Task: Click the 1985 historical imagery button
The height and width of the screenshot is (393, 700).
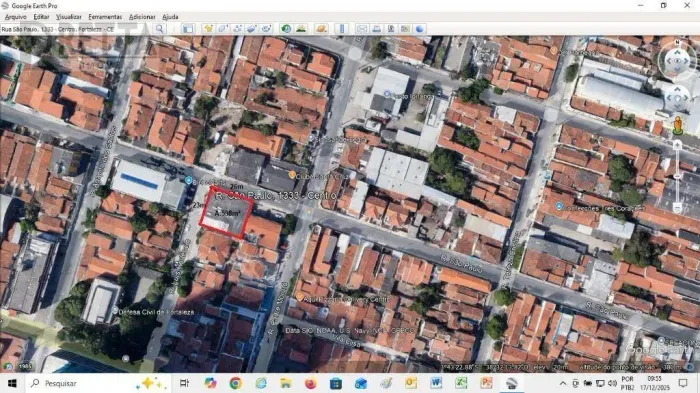Action: 25,366
